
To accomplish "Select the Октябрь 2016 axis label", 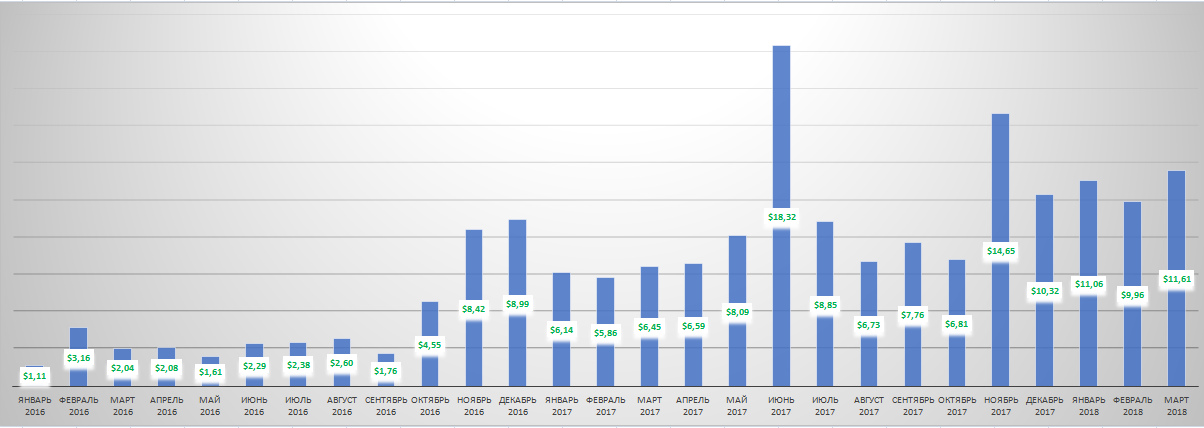I will (x=430, y=405).
